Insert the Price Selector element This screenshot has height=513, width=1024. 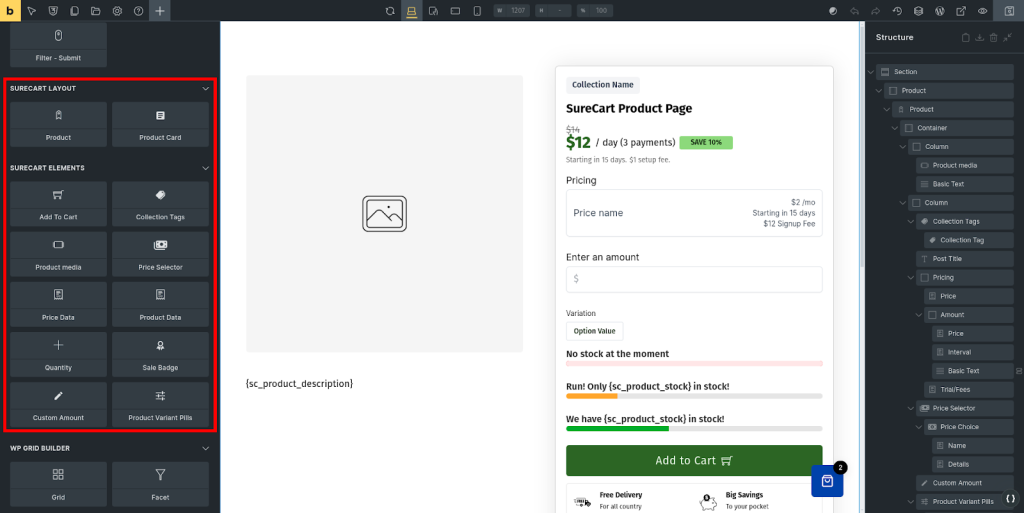pyautogui.click(x=160, y=254)
